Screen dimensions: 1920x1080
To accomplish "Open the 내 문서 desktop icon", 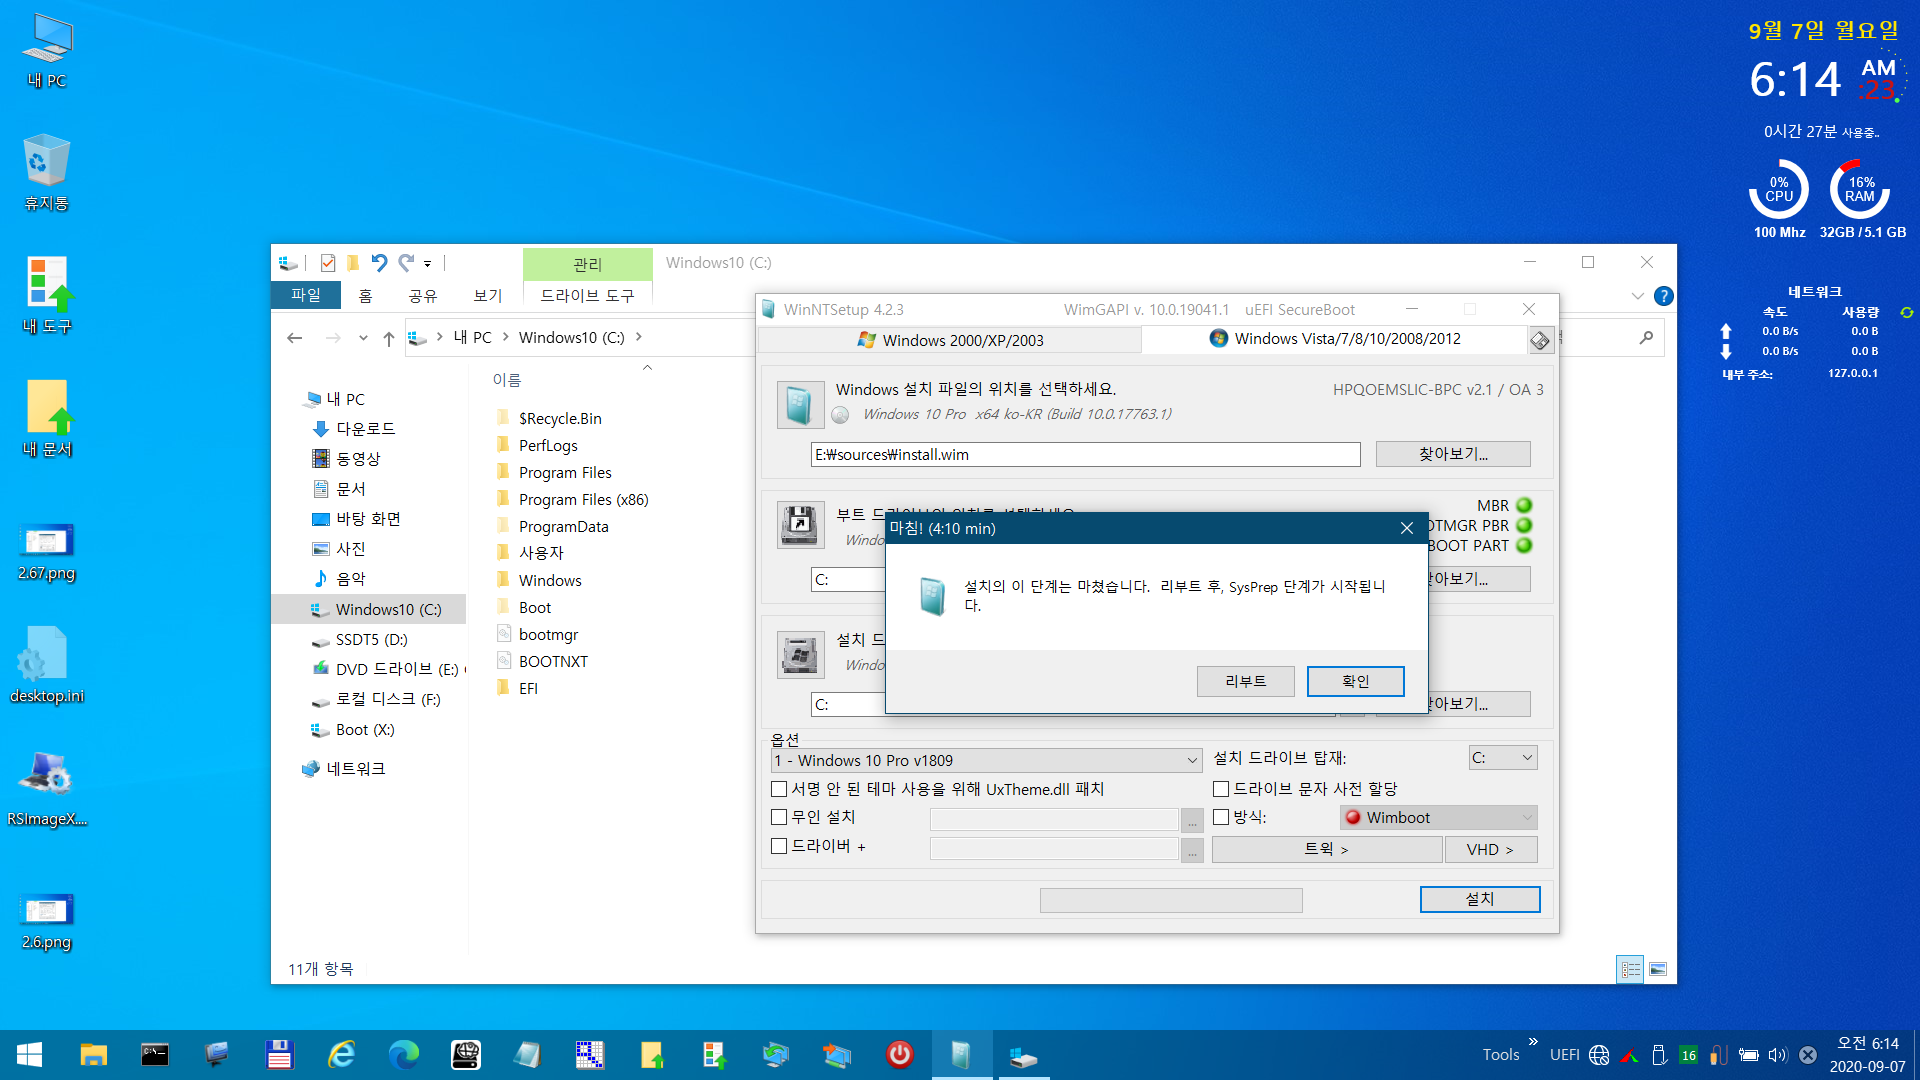I will click(x=46, y=418).
